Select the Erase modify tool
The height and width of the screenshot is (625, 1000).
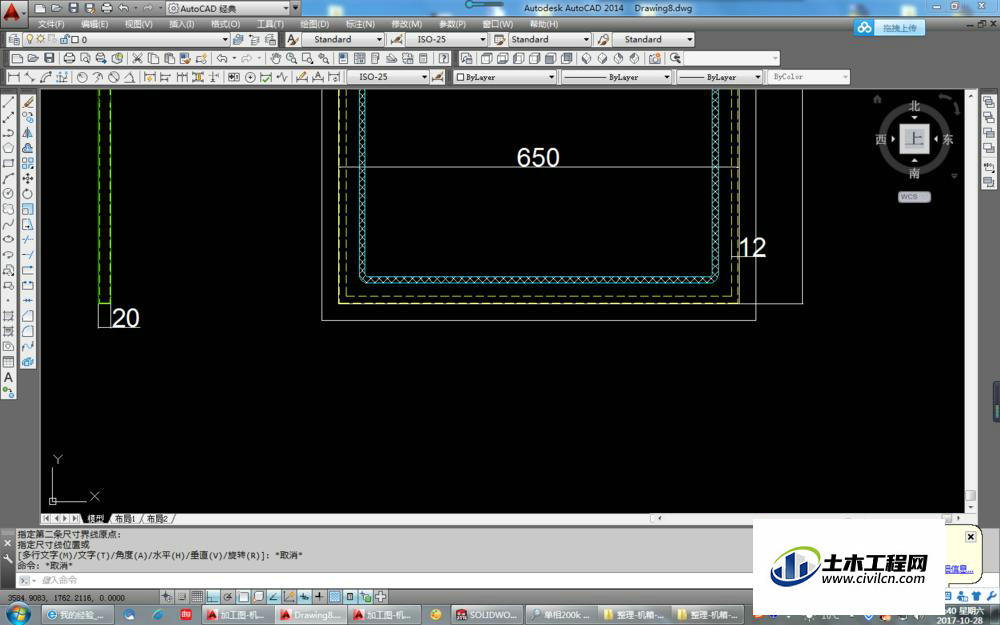[x=28, y=103]
